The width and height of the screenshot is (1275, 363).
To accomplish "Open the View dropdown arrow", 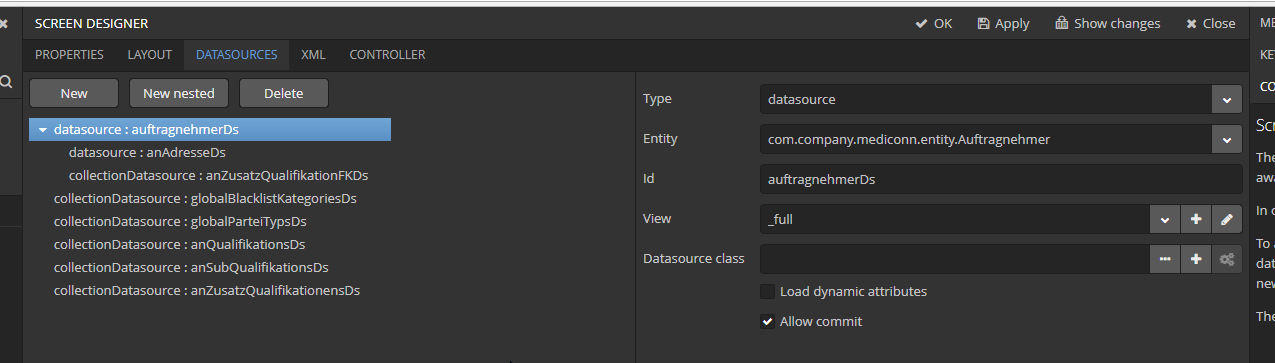I will pyautogui.click(x=1165, y=219).
